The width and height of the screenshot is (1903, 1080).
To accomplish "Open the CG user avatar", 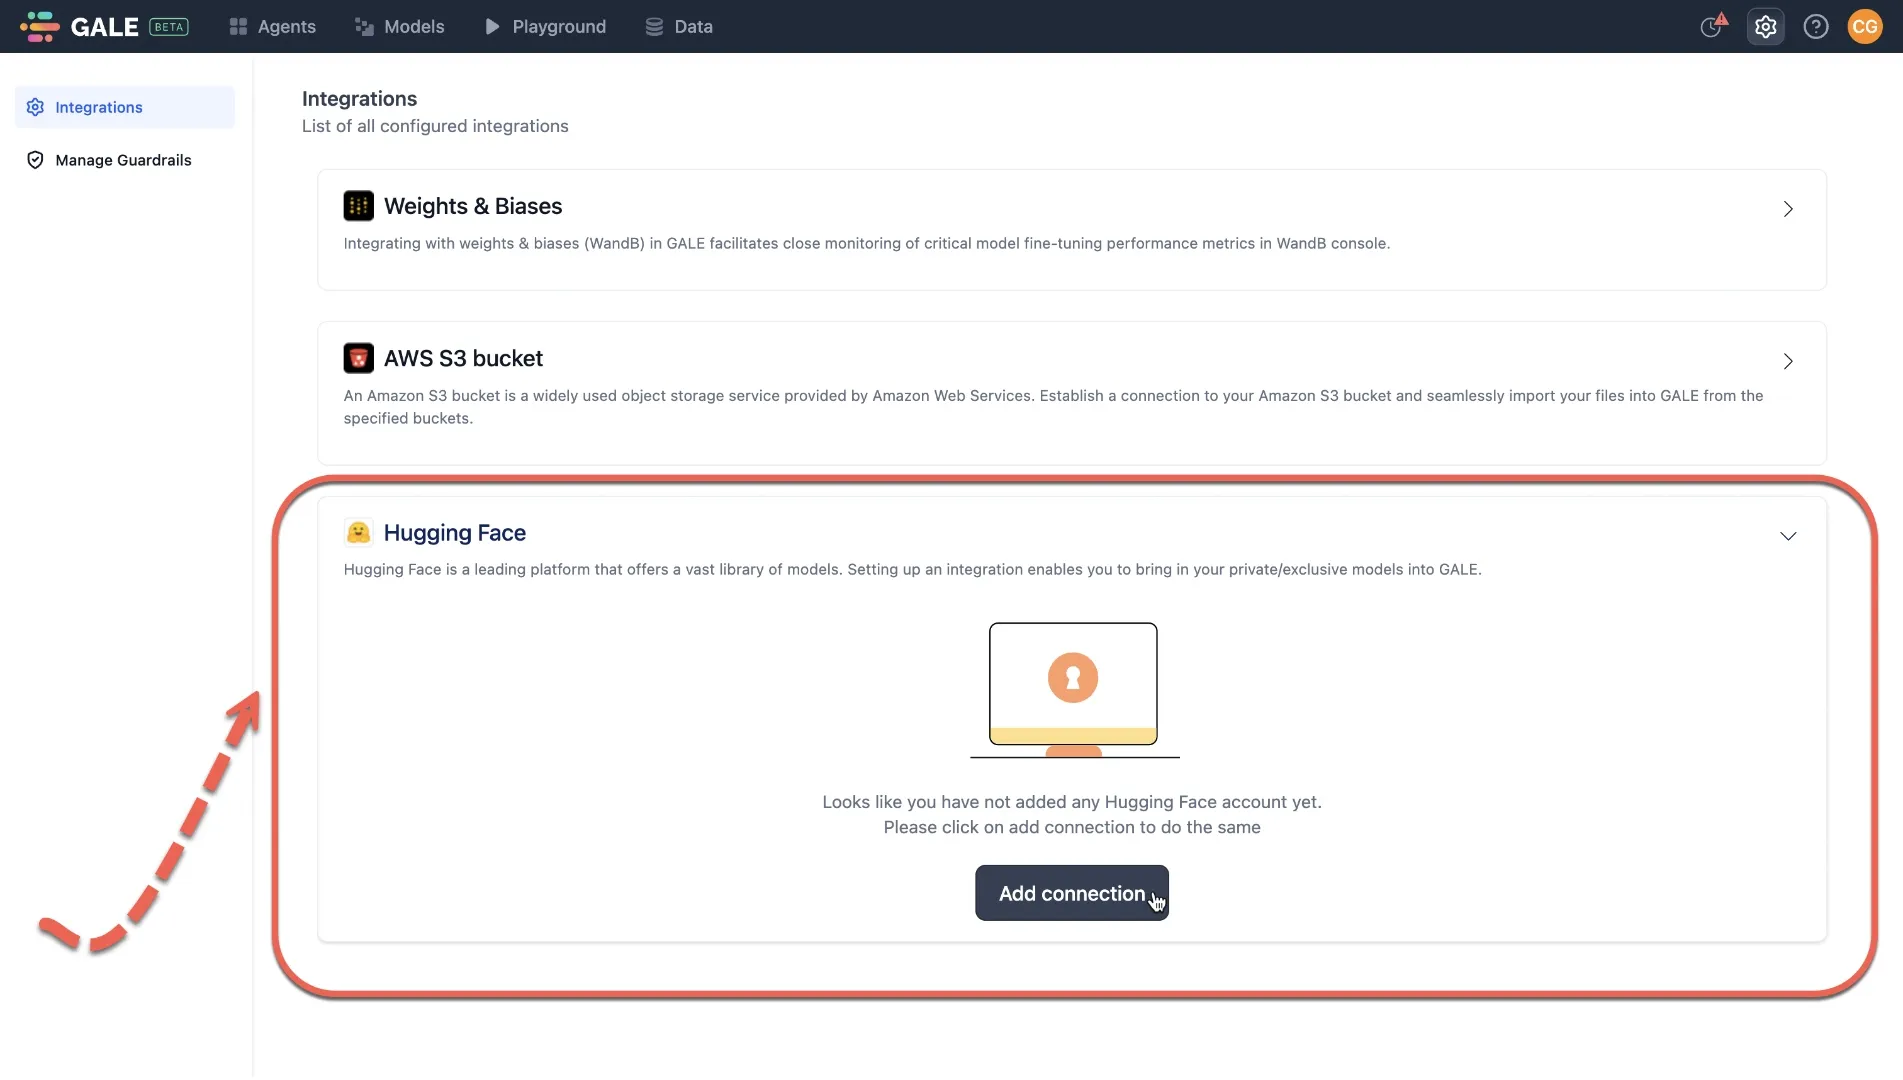I will tap(1865, 26).
